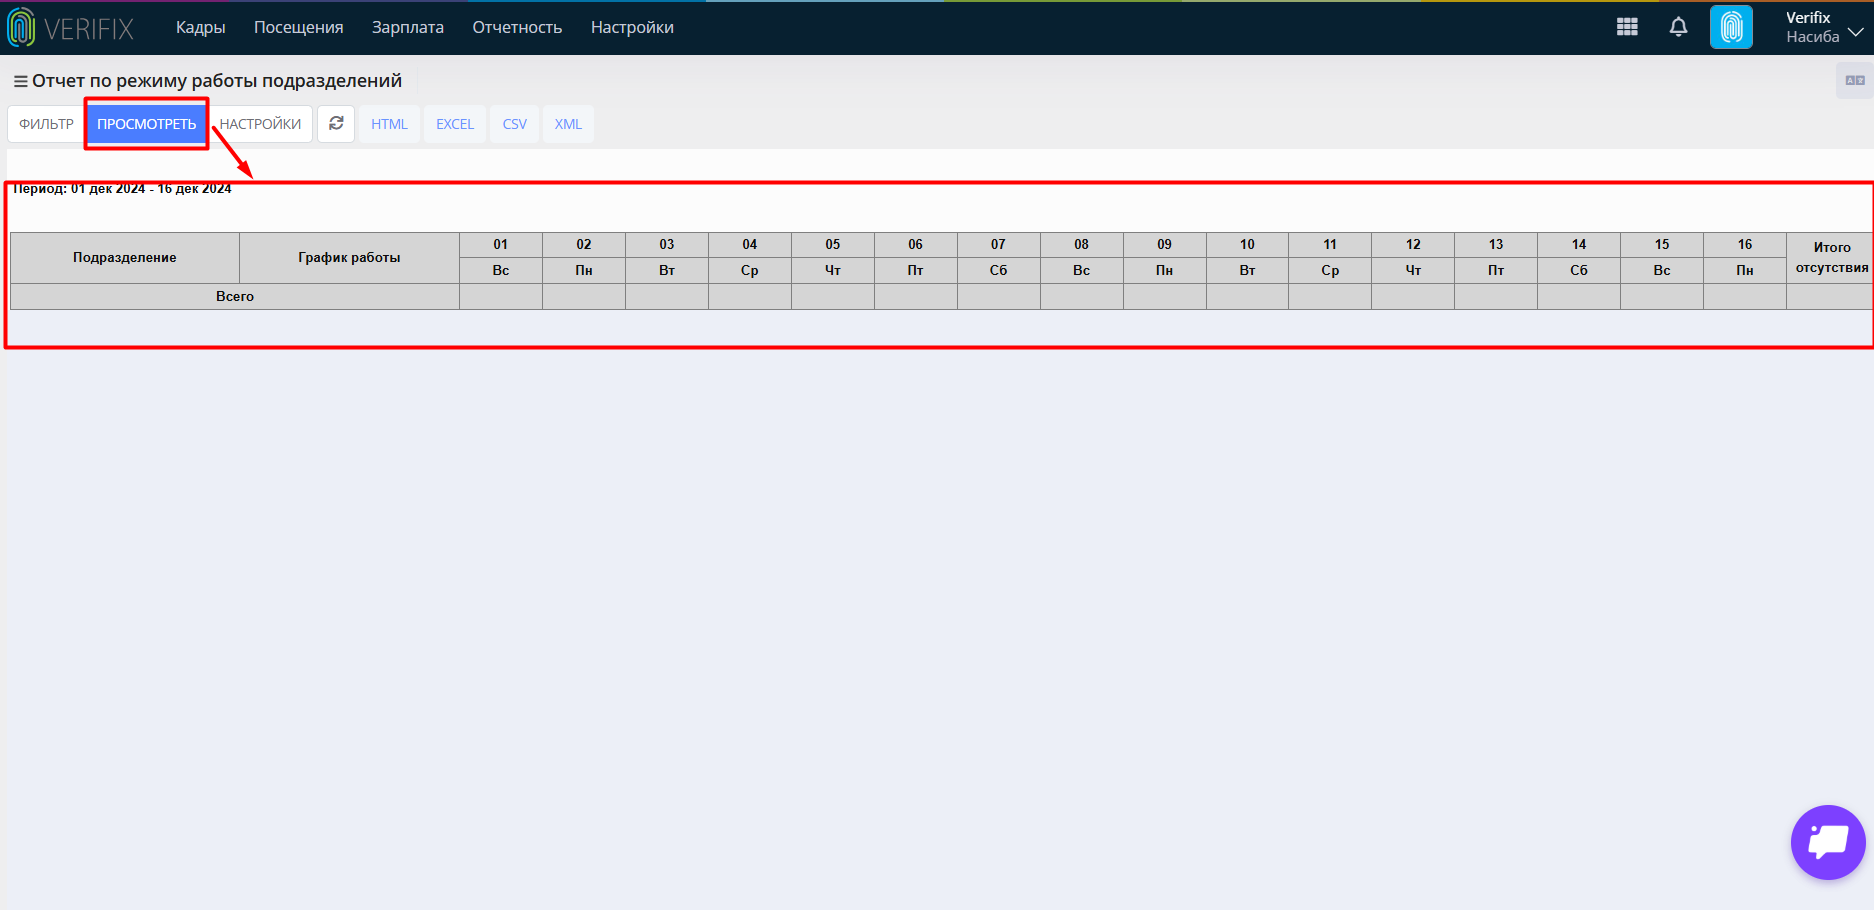Viewport: 1874px width, 910px height.
Task: Export report as XML
Action: pyautogui.click(x=568, y=124)
